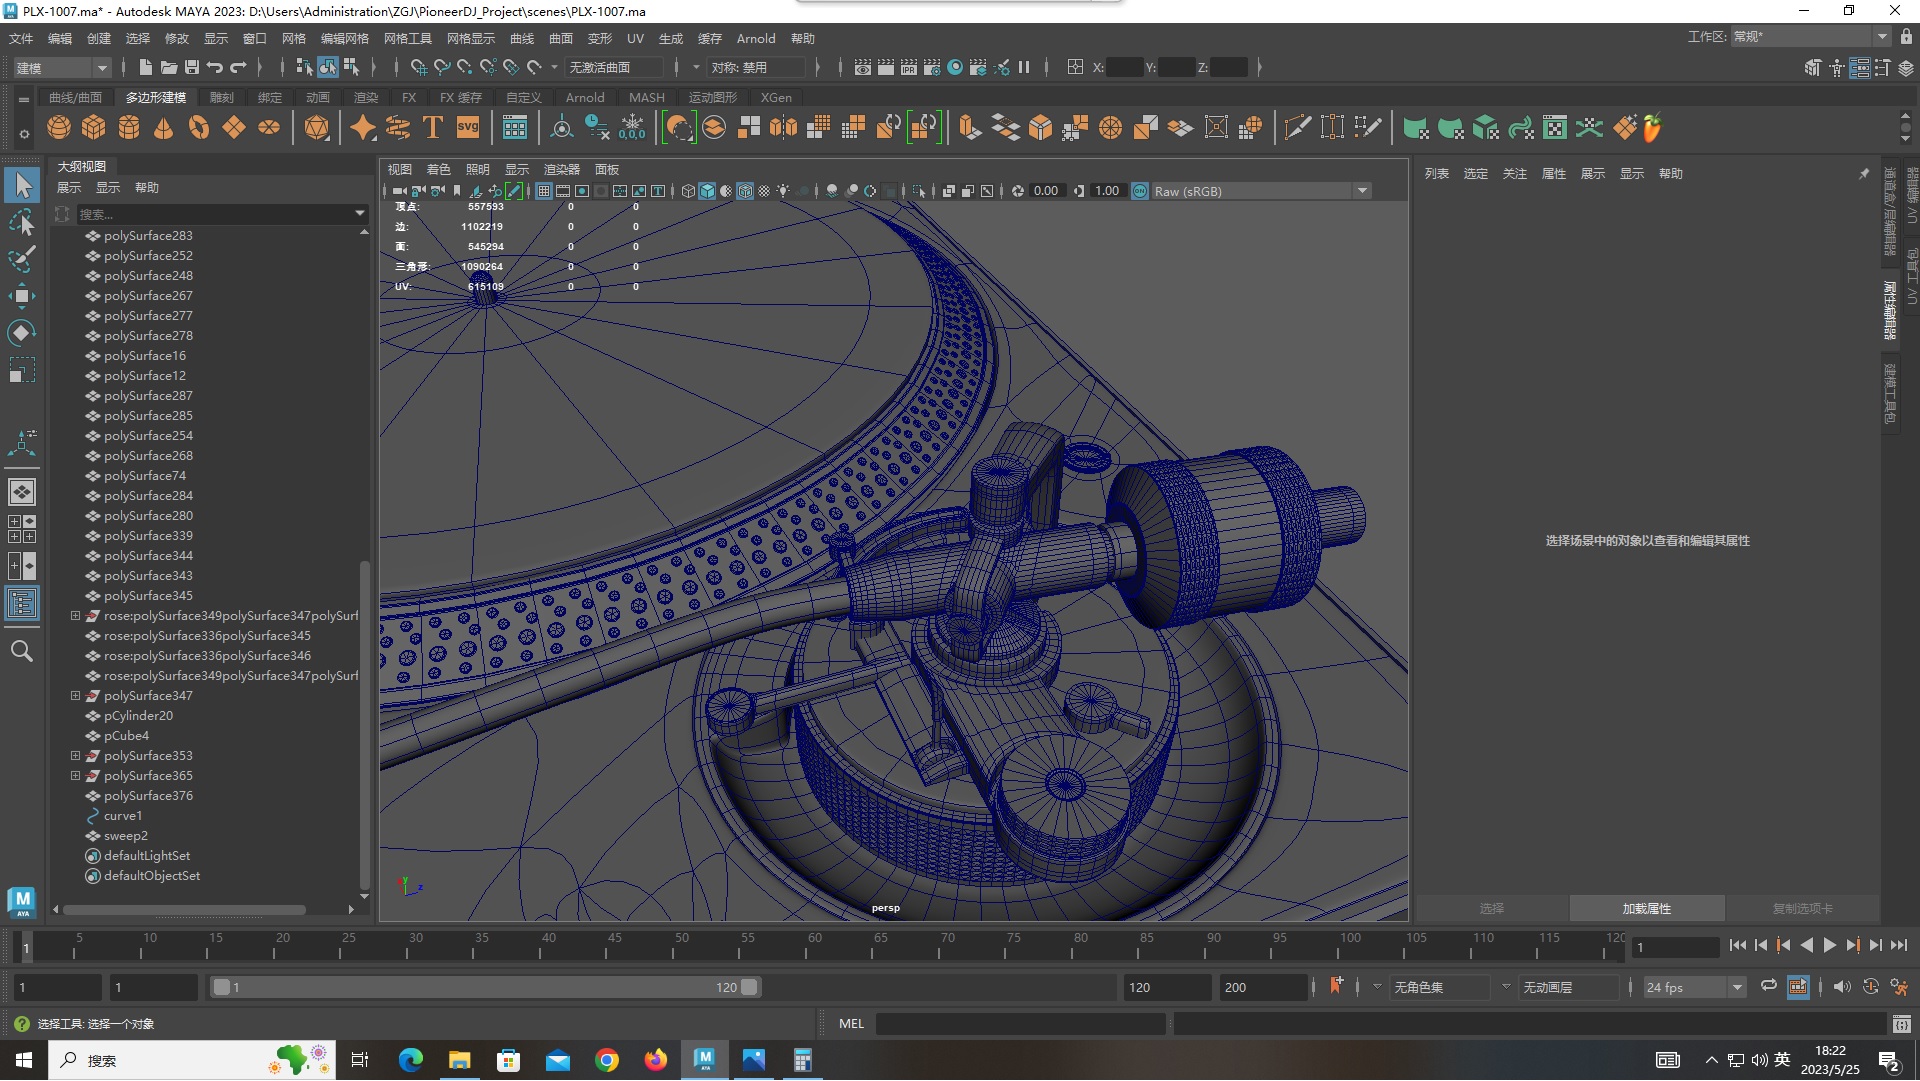Click the 加载属性 button
The width and height of the screenshot is (1920, 1081).
[x=1646, y=908]
